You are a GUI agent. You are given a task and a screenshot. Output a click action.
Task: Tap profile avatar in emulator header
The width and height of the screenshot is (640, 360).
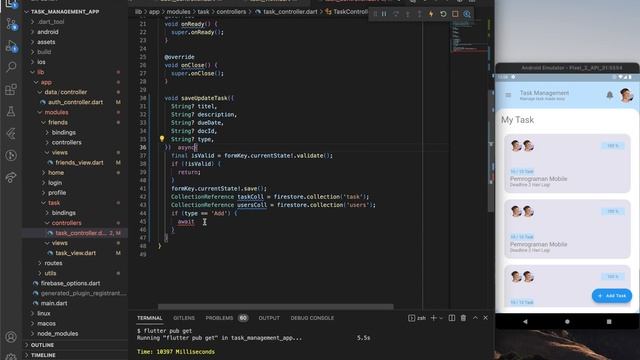(626, 95)
